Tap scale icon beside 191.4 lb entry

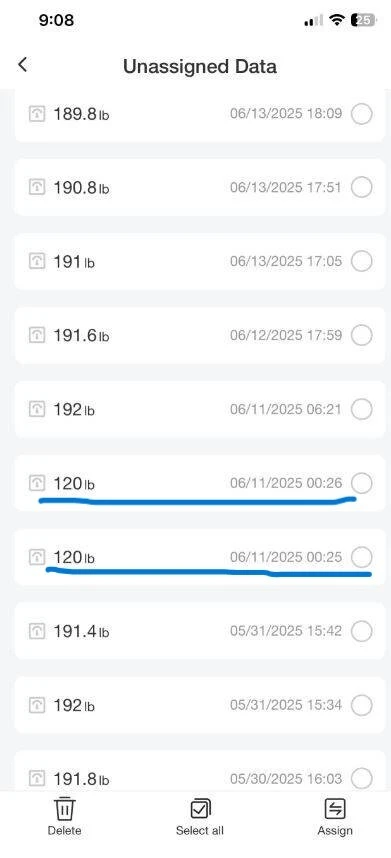pos(37,631)
